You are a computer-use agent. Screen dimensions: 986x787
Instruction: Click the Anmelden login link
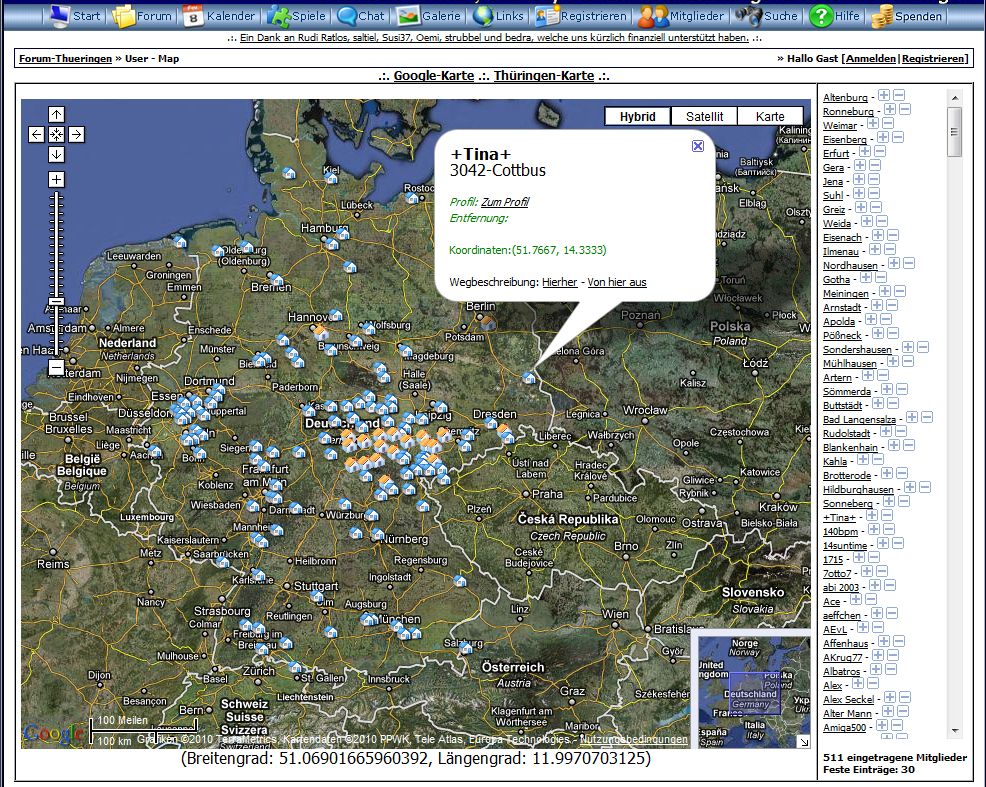click(871, 59)
